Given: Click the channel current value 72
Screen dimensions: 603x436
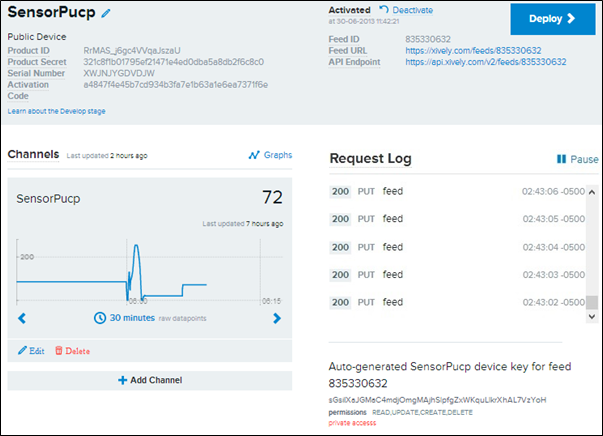Looking at the screenshot, I should tap(272, 197).
